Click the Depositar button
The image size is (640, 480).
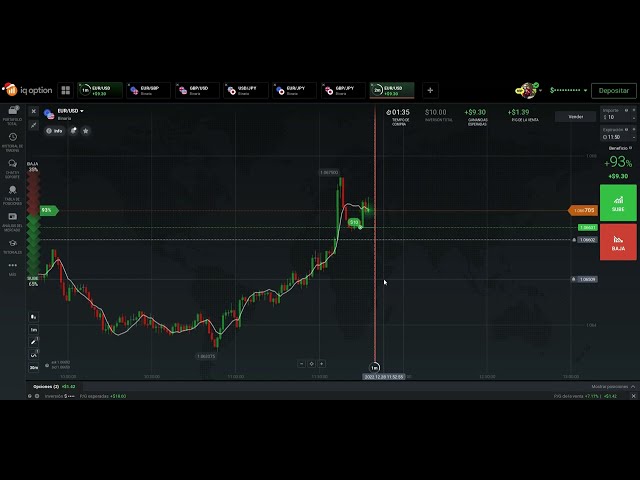[x=613, y=90]
